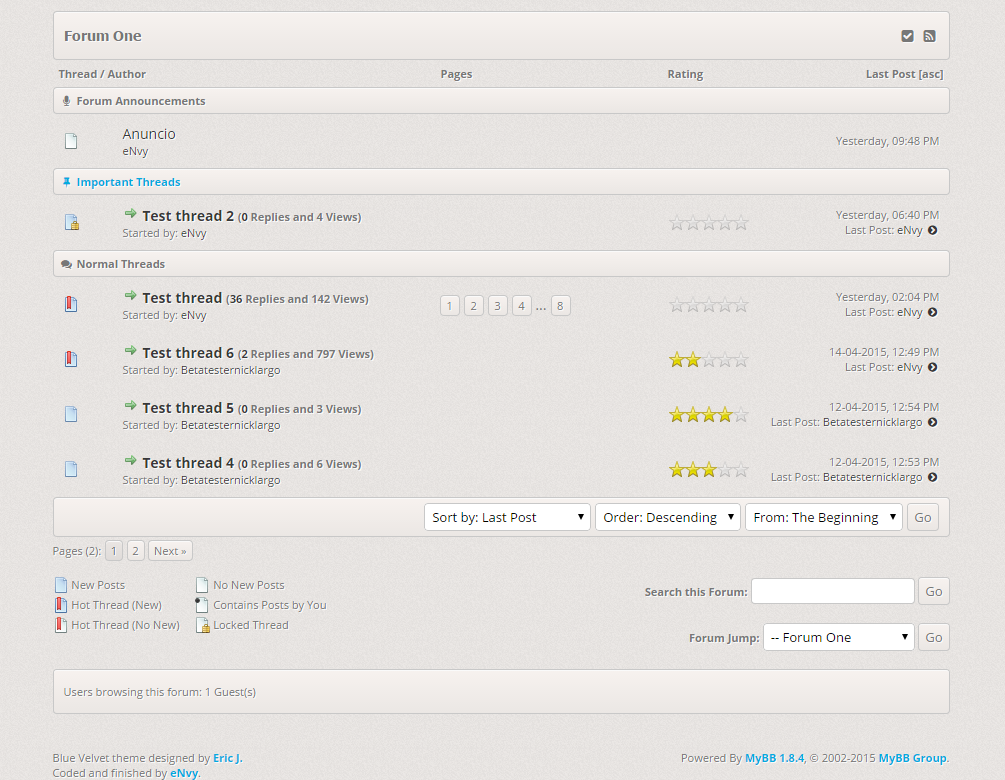Expand the Order: Descending dropdown
The image size is (1005, 780).
(667, 517)
